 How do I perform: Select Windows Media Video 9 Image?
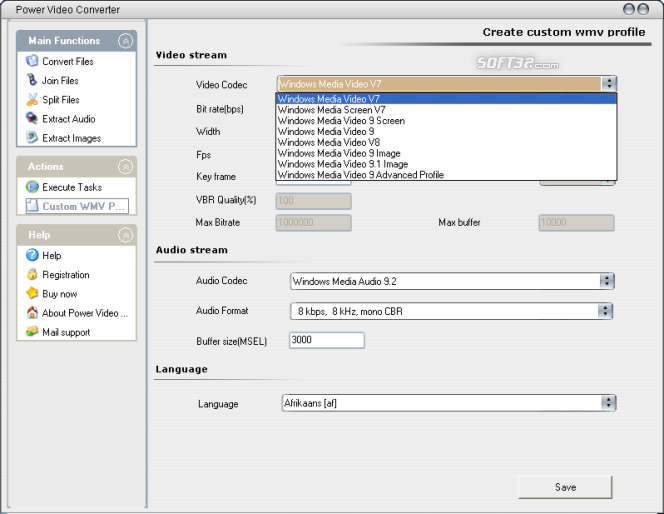click(x=446, y=153)
